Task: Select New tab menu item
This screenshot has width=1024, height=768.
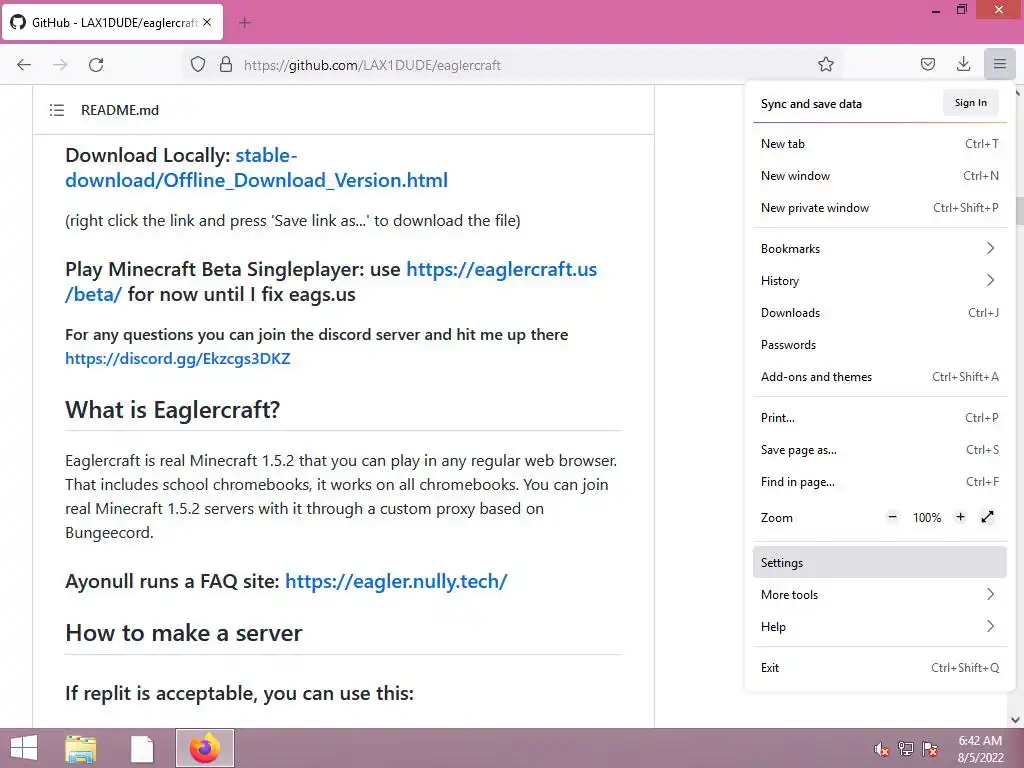Action: point(880,144)
